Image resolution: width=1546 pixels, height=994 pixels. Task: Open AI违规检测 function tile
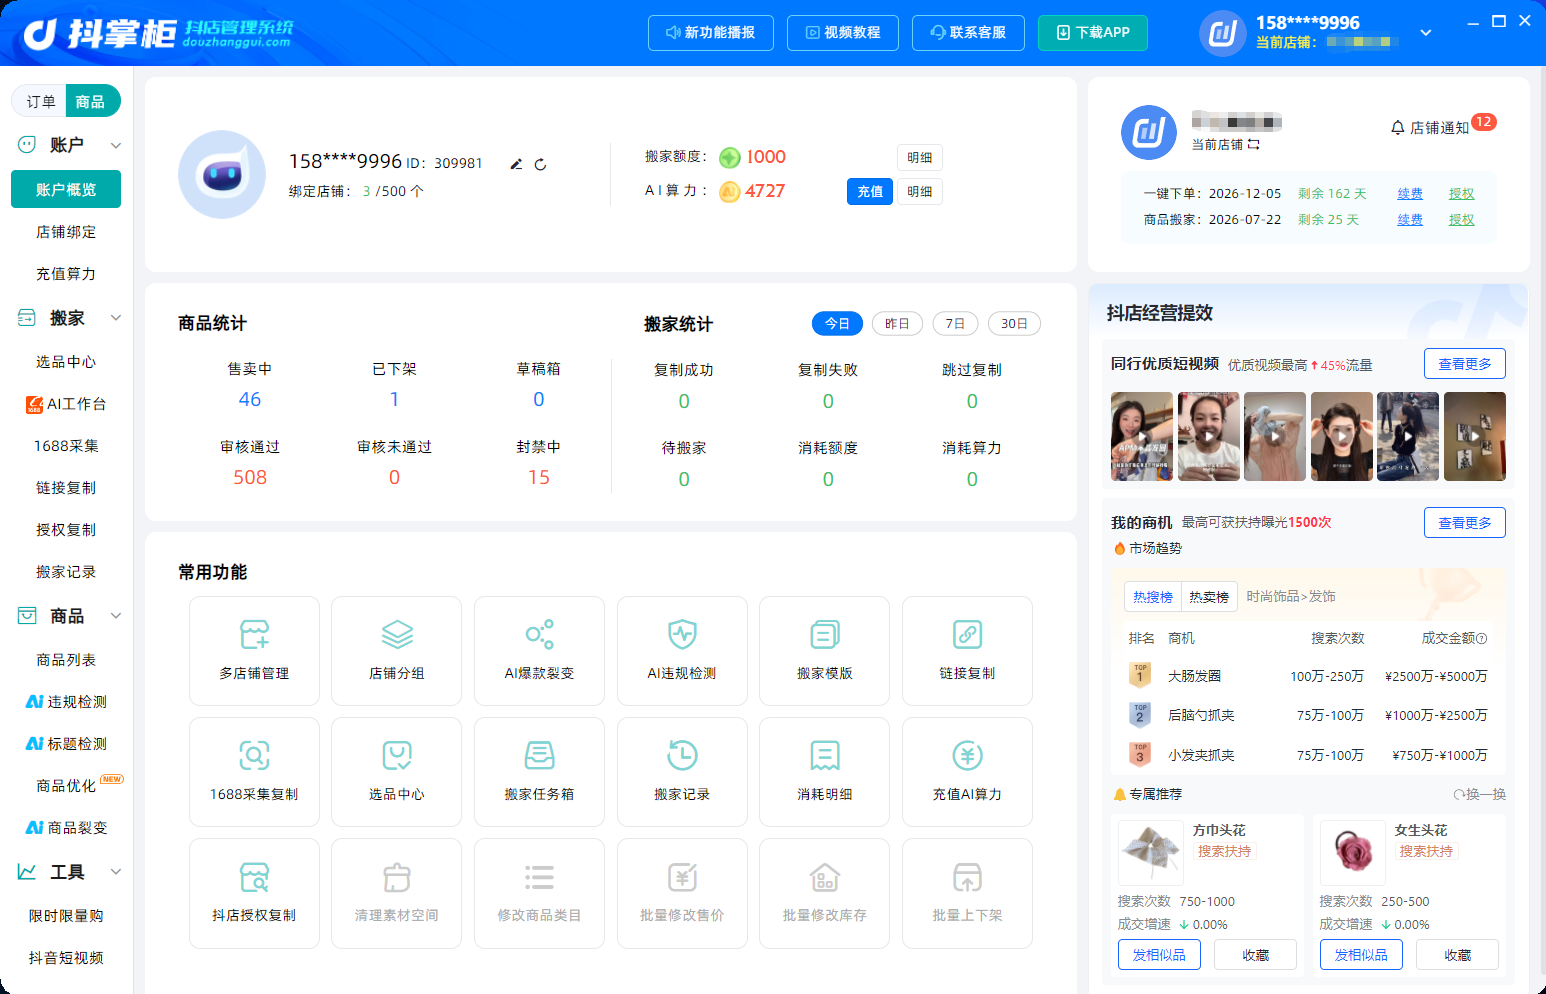pyautogui.click(x=682, y=651)
